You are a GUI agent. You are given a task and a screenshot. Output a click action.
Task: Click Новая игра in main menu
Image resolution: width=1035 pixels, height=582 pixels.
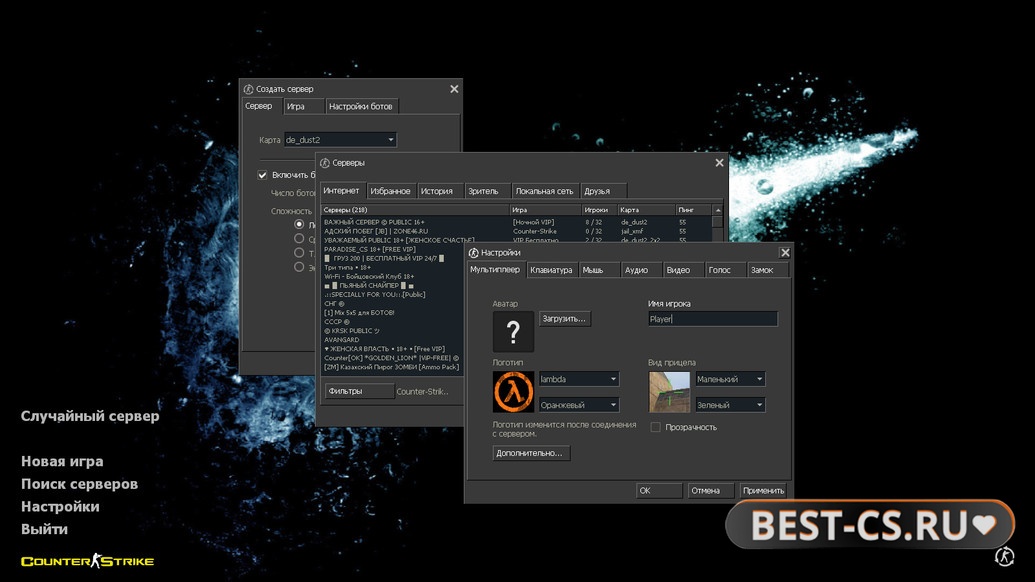click(x=62, y=461)
